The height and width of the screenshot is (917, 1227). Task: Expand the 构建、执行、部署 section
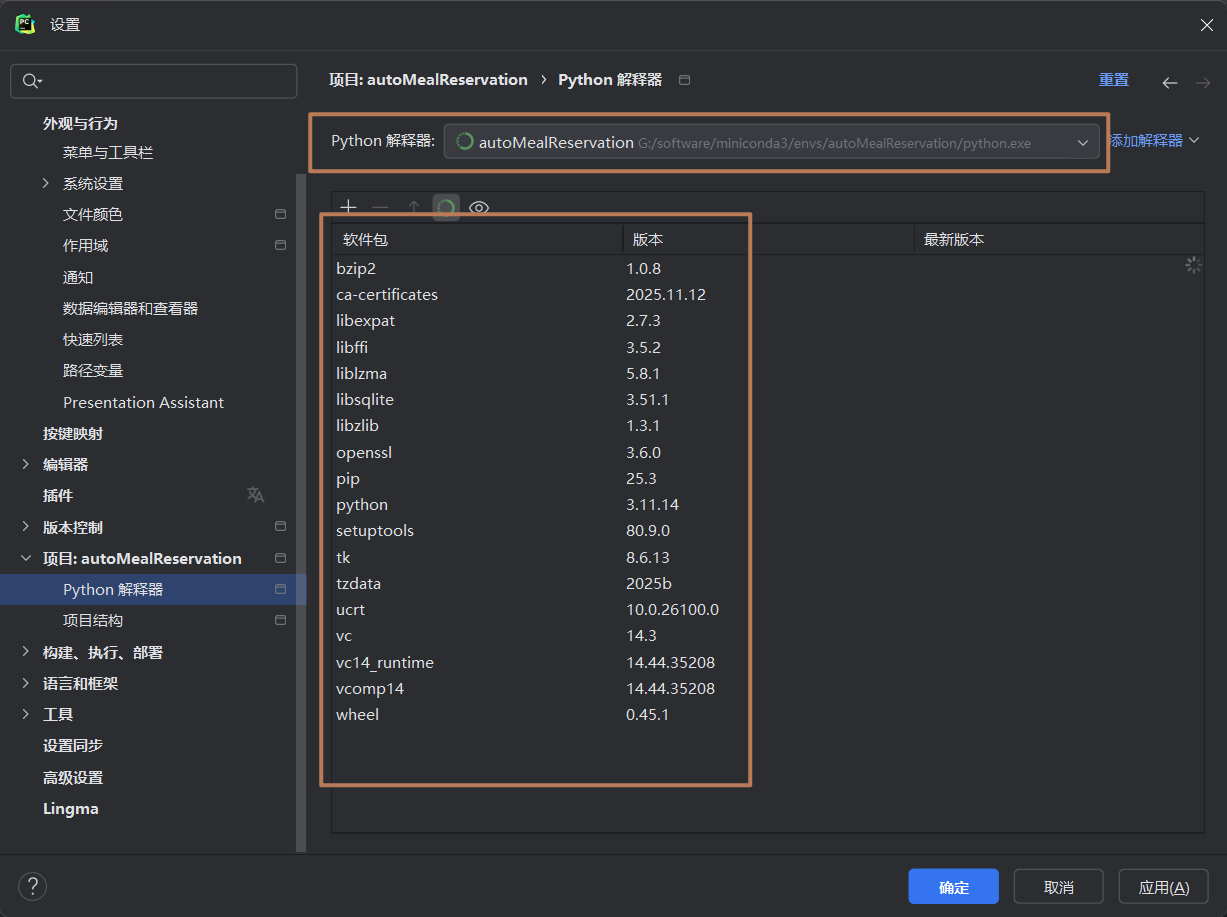tap(26, 652)
